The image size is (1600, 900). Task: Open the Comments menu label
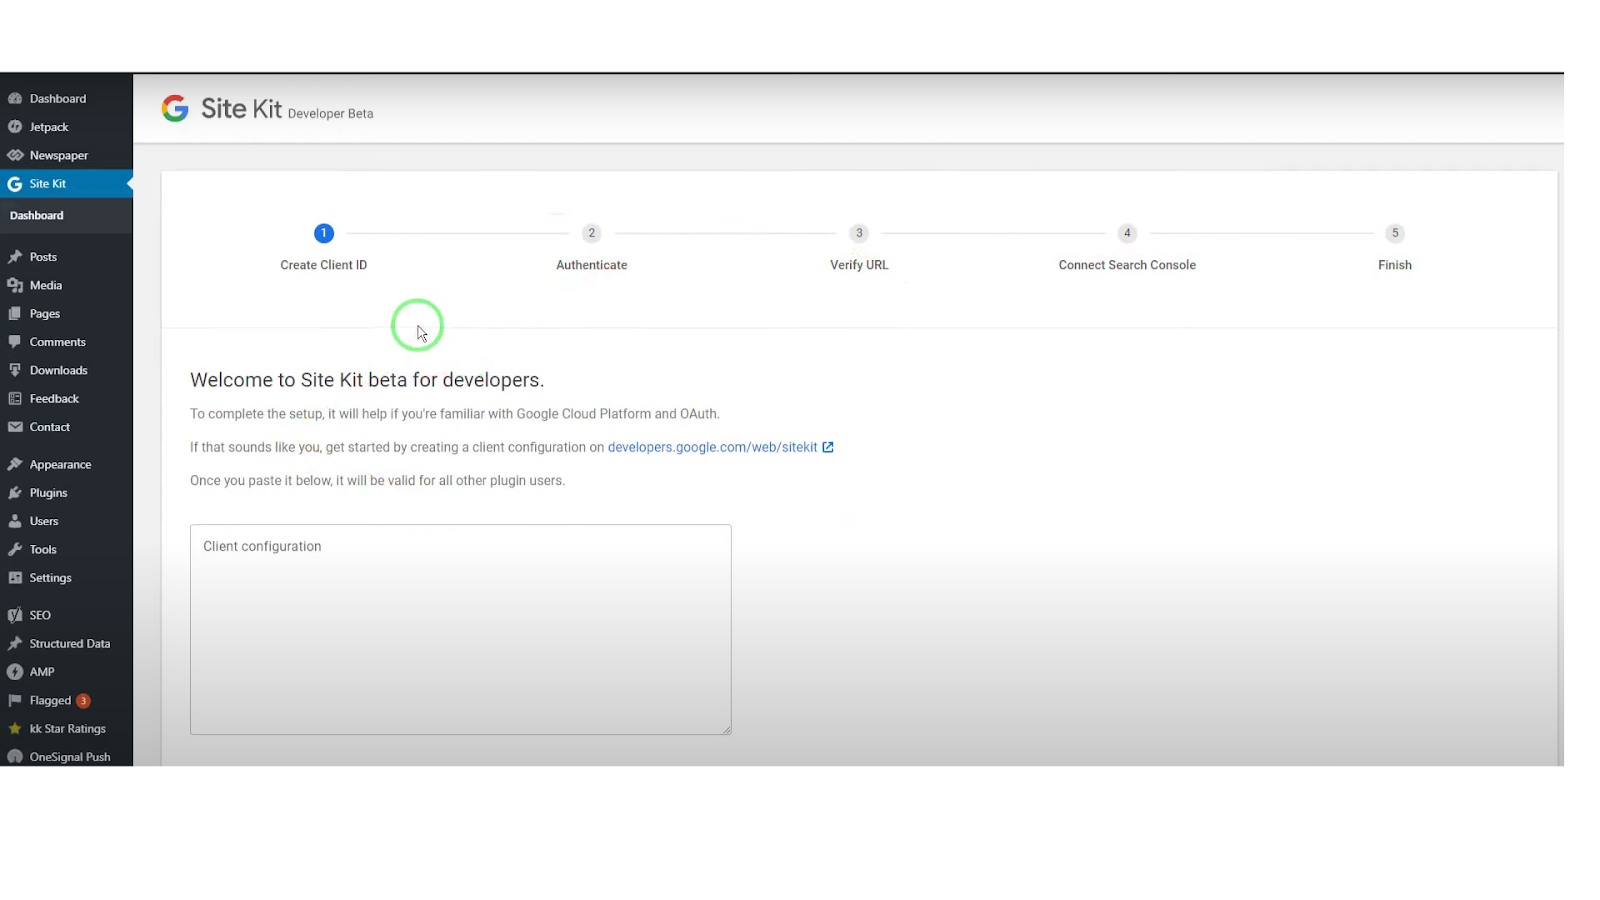[x=58, y=342]
